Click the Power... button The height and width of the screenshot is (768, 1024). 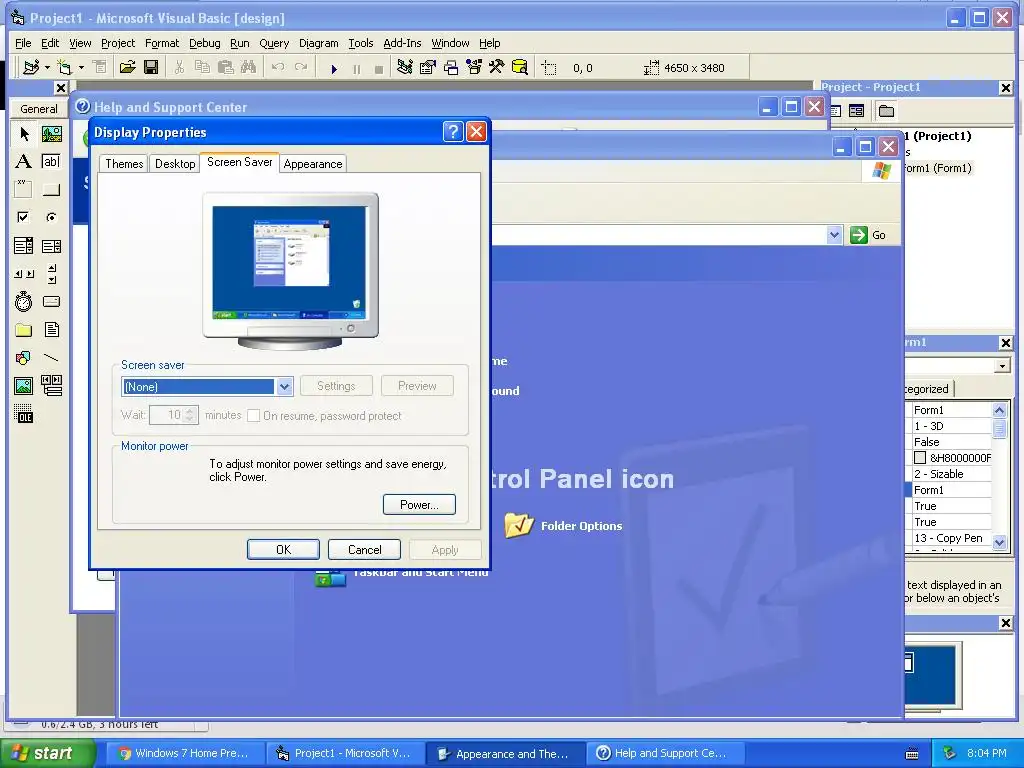click(419, 505)
